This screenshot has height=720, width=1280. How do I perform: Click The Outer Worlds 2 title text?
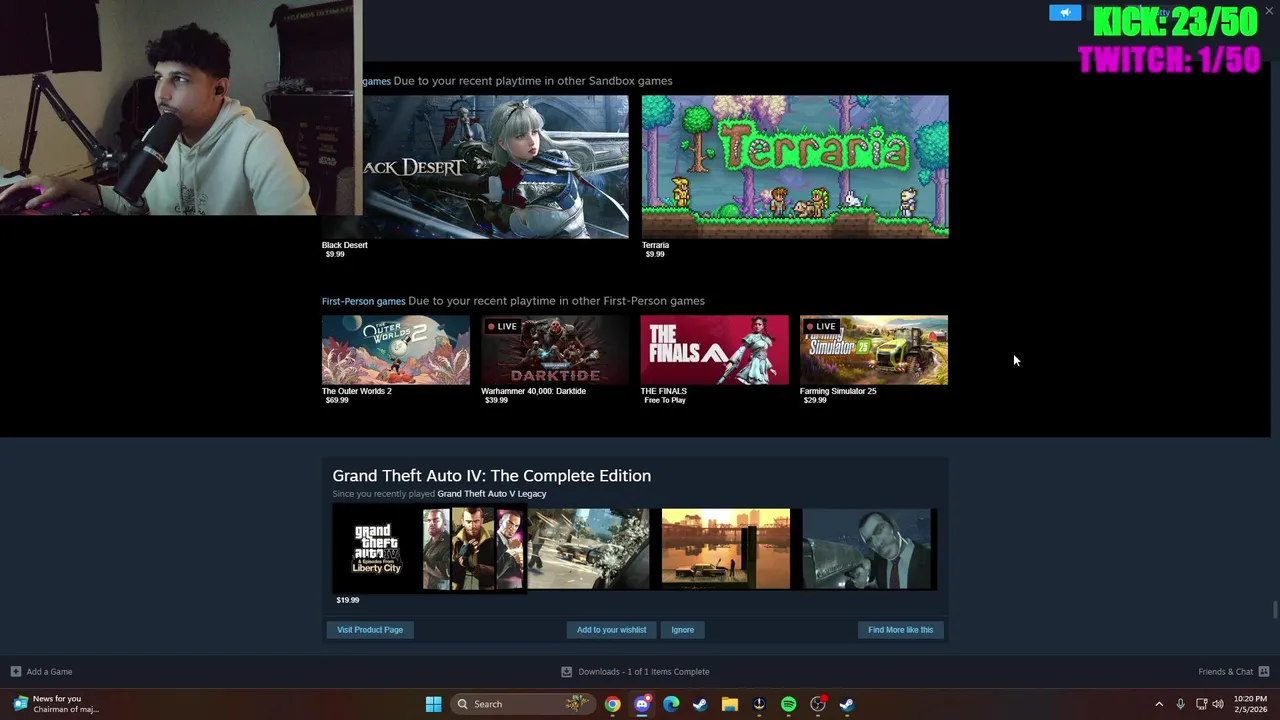pyautogui.click(x=357, y=391)
